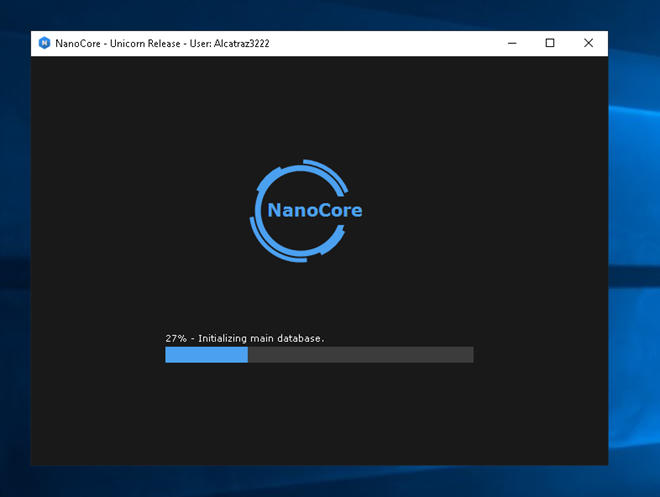Click the dark empty area above the logo

(x=320, y=100)
